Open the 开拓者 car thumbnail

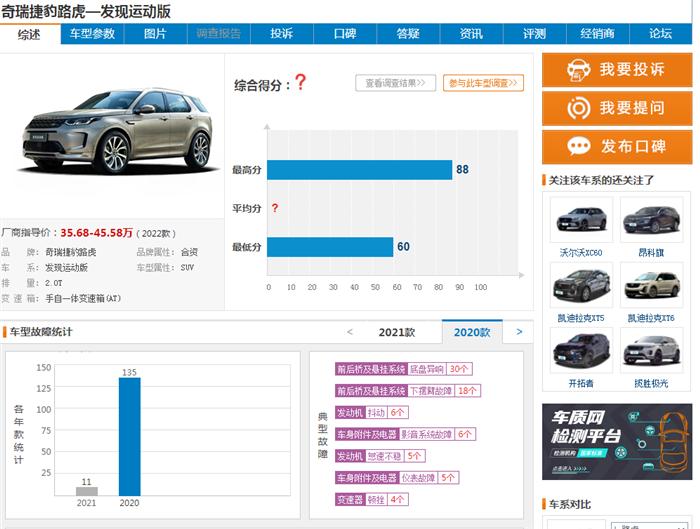[581, 350]
